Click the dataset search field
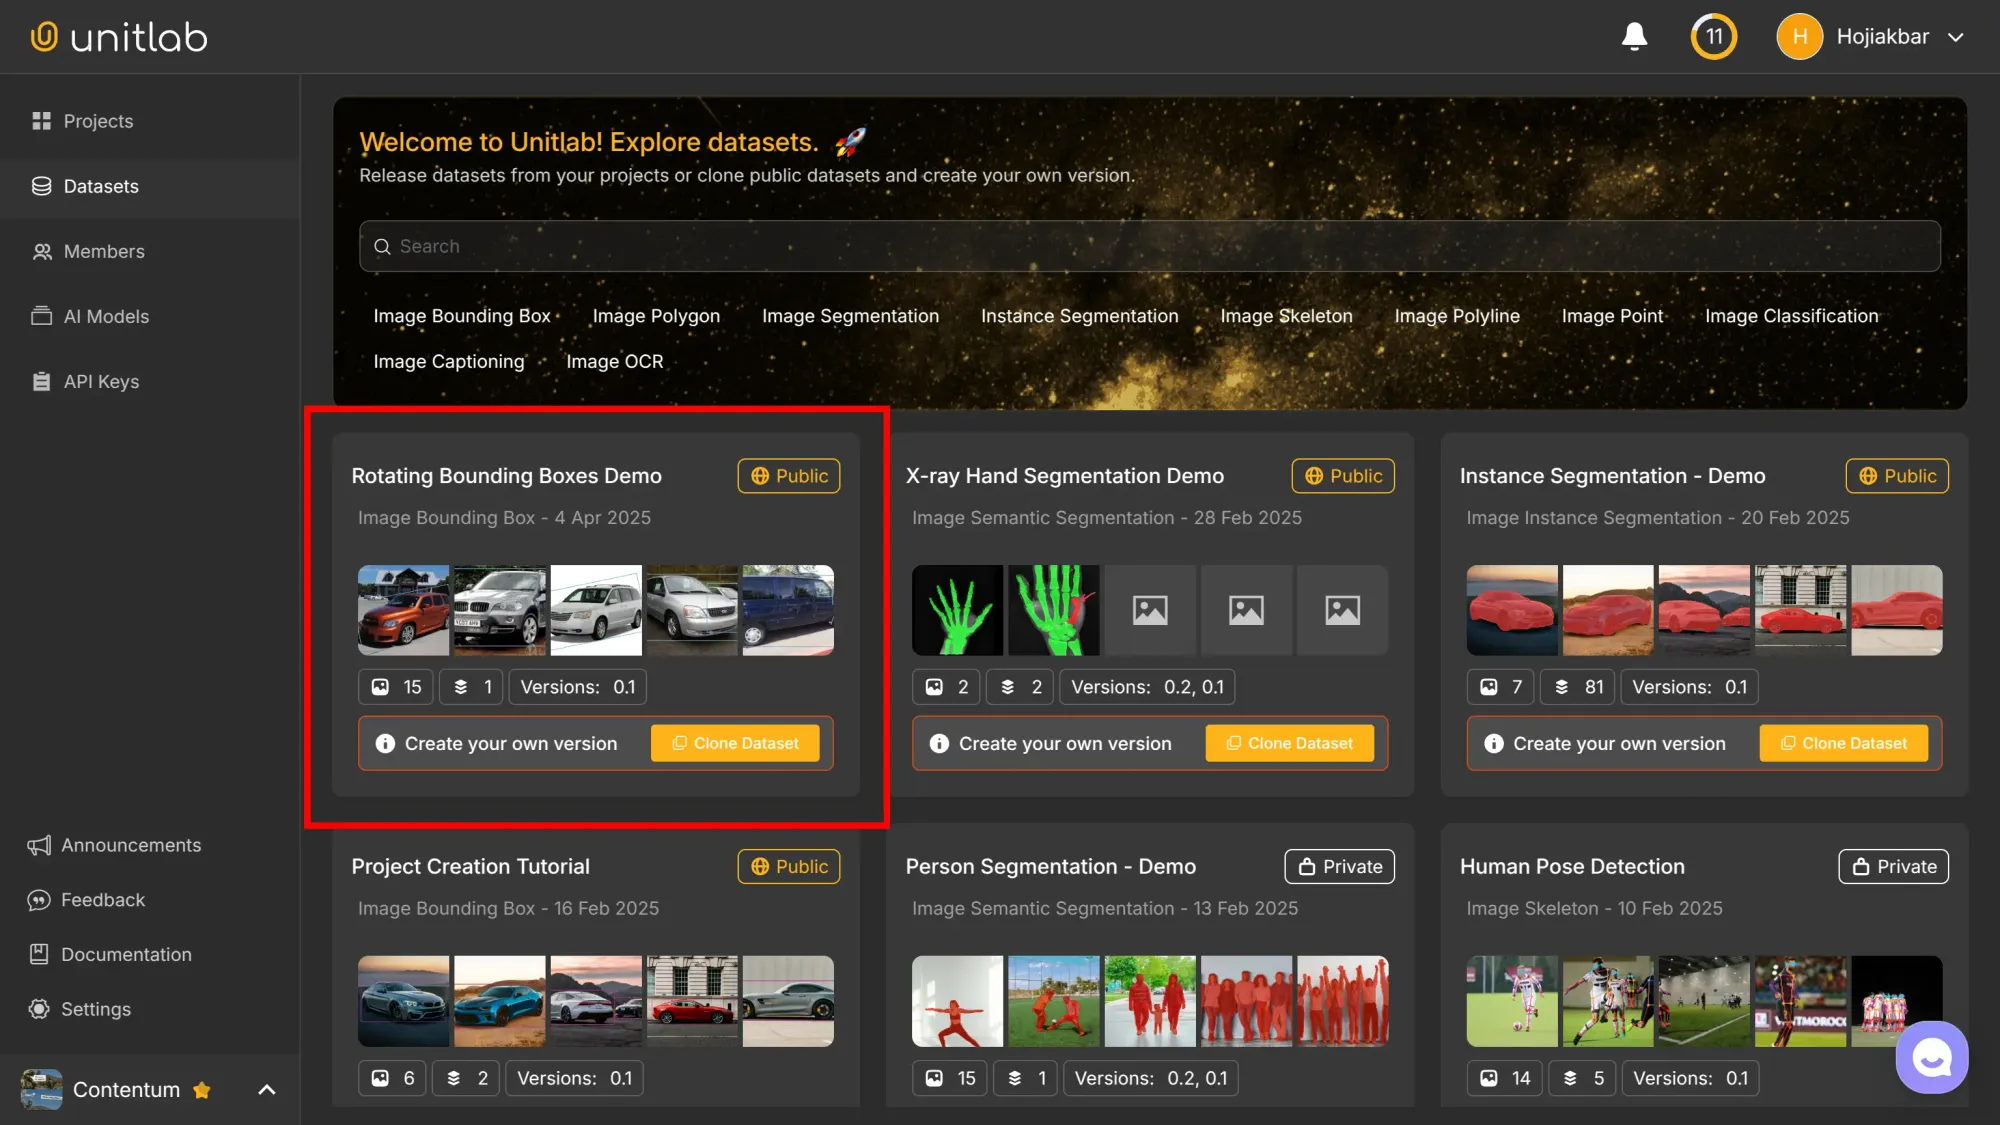 [x=1150, y=246]
